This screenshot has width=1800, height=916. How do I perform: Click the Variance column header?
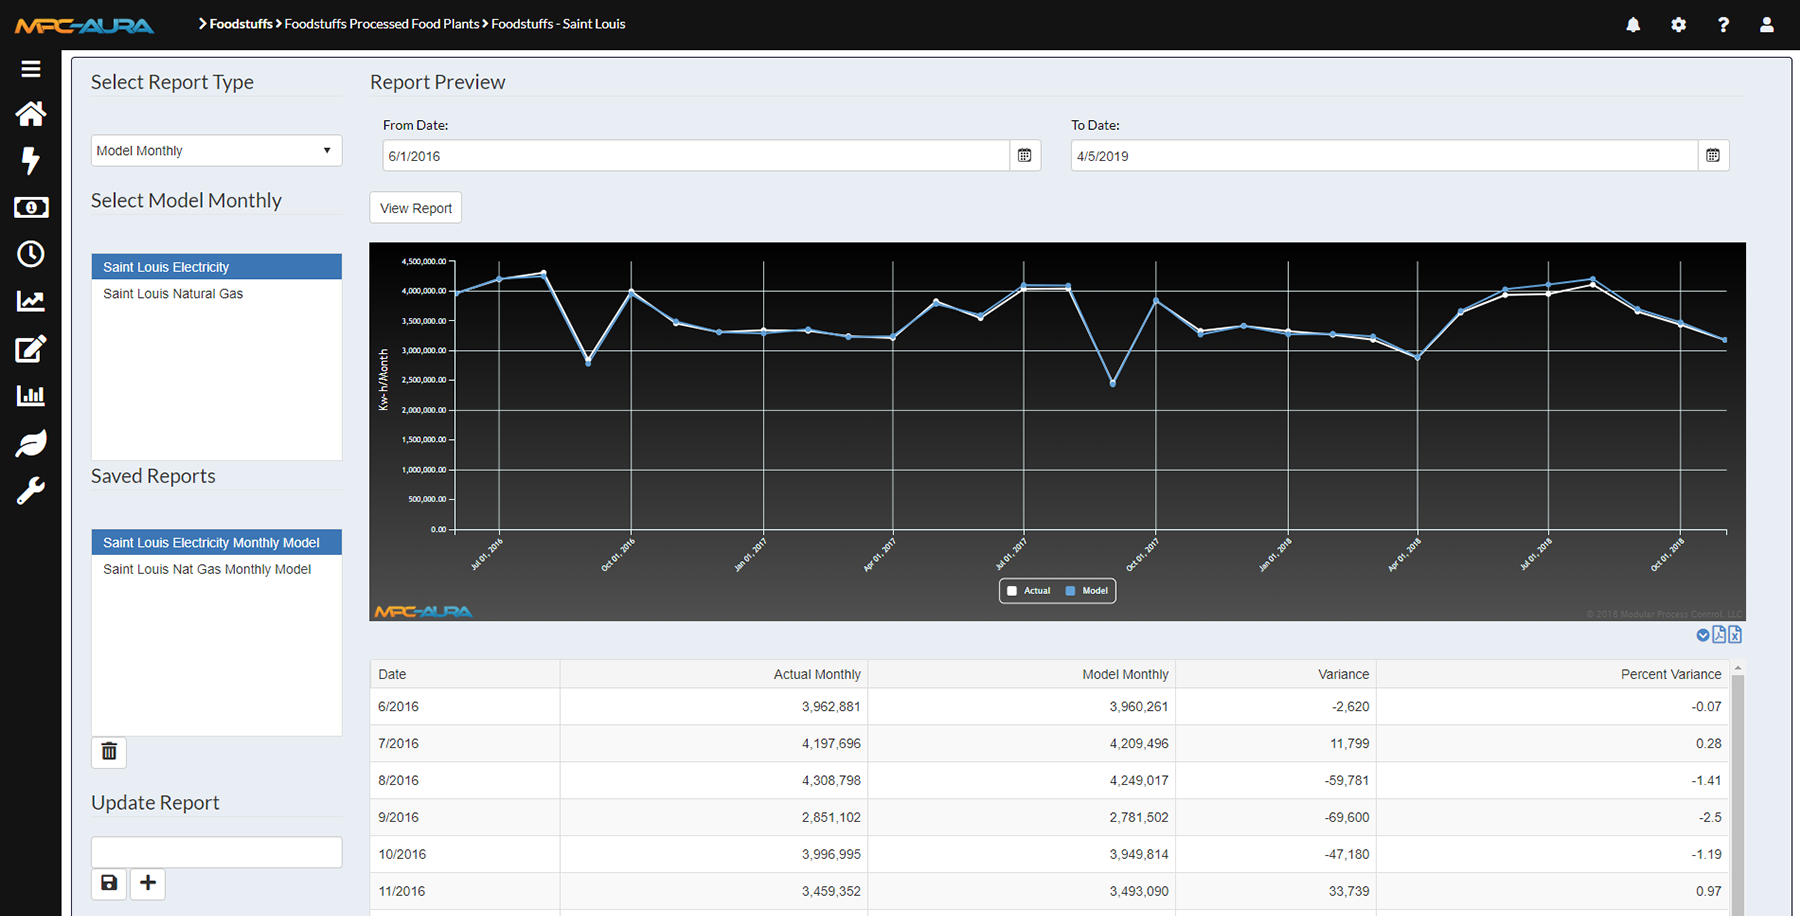coord(1276,674)
